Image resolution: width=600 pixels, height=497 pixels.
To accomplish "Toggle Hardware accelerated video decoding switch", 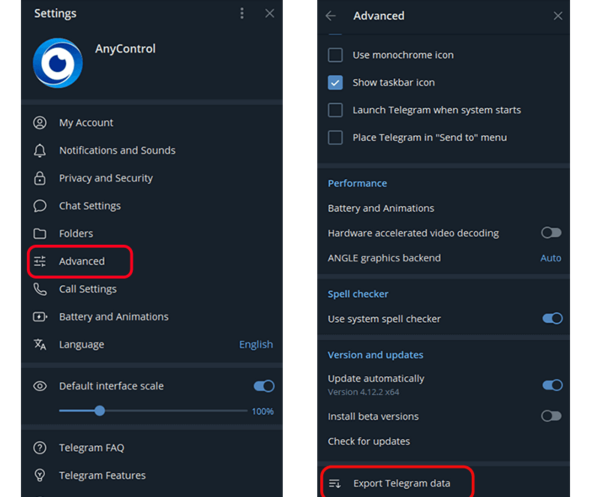I will click(x=551, y=233).
